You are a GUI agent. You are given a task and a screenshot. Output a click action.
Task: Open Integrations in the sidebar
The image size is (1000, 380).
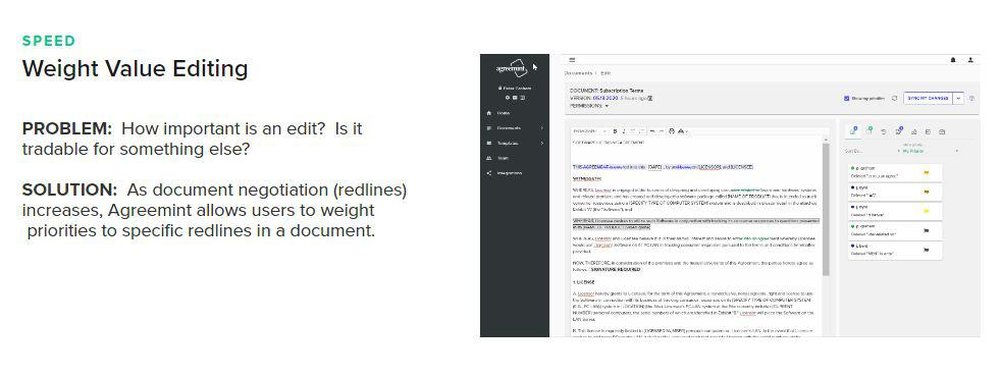504,173
